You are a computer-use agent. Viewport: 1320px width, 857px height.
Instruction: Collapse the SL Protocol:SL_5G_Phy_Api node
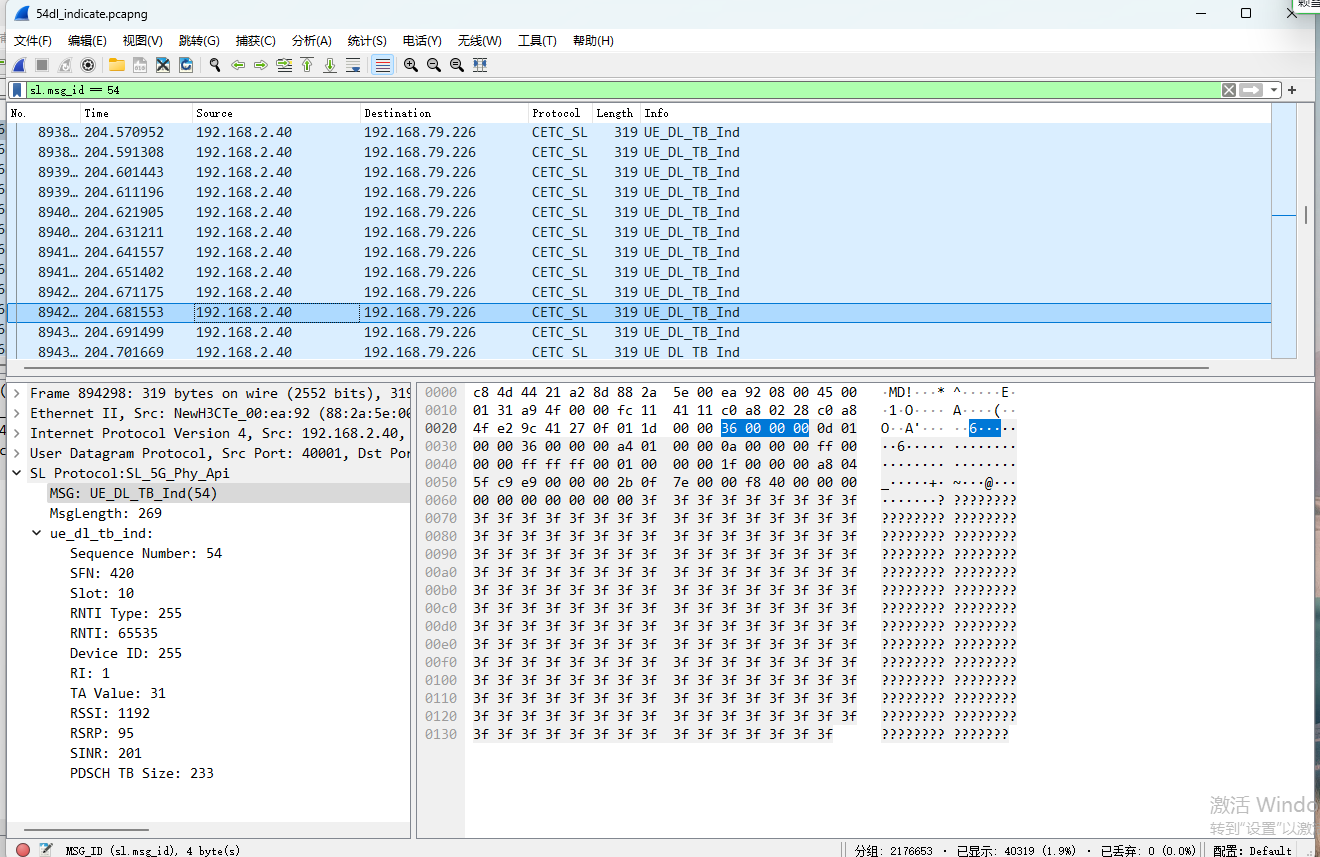pyautogui.click(x=17, y=473)
